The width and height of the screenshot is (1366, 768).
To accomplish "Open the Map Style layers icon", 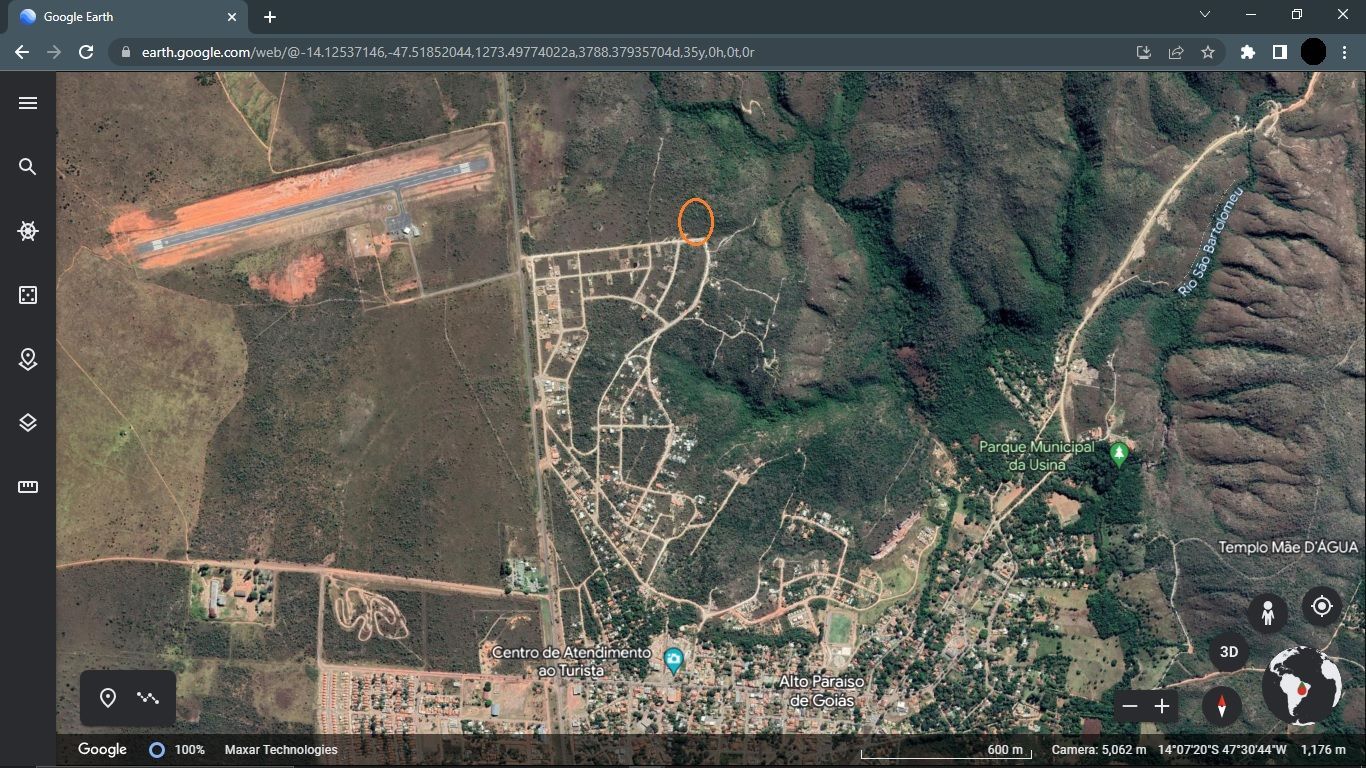I will 28,423.
